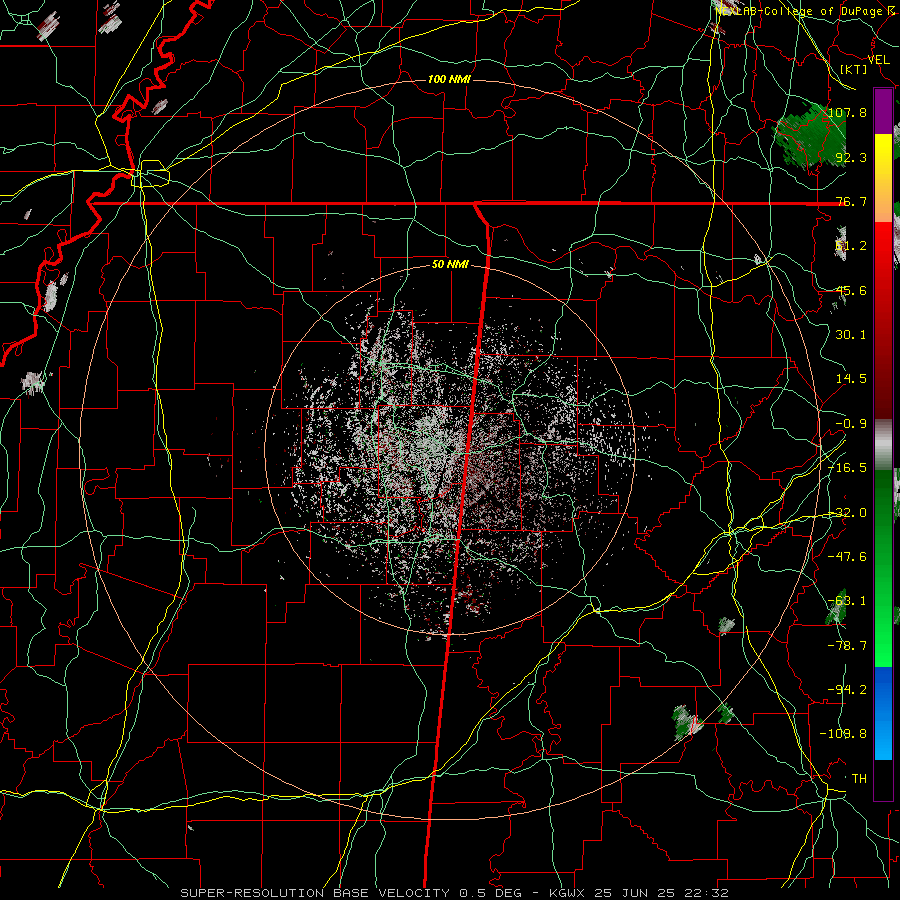Click the large green echo near the legend
Screen dimensions: 900x900
pyautogui.click(x=810, y=138)
